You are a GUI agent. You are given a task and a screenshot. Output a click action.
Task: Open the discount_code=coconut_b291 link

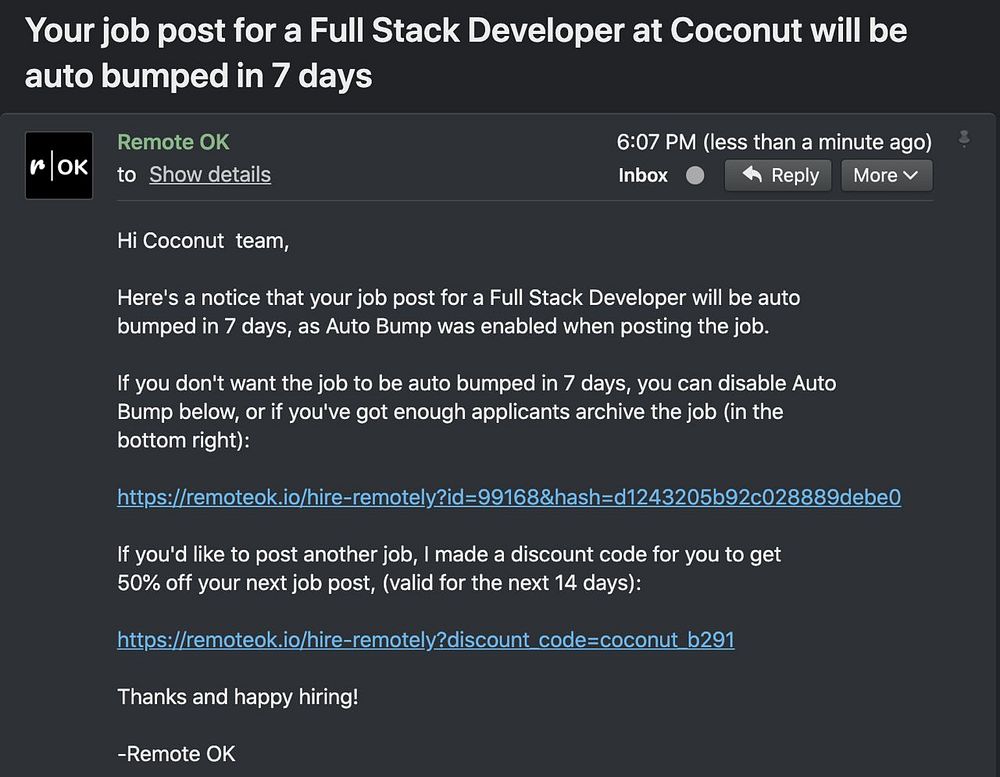(x=426, y=639)
